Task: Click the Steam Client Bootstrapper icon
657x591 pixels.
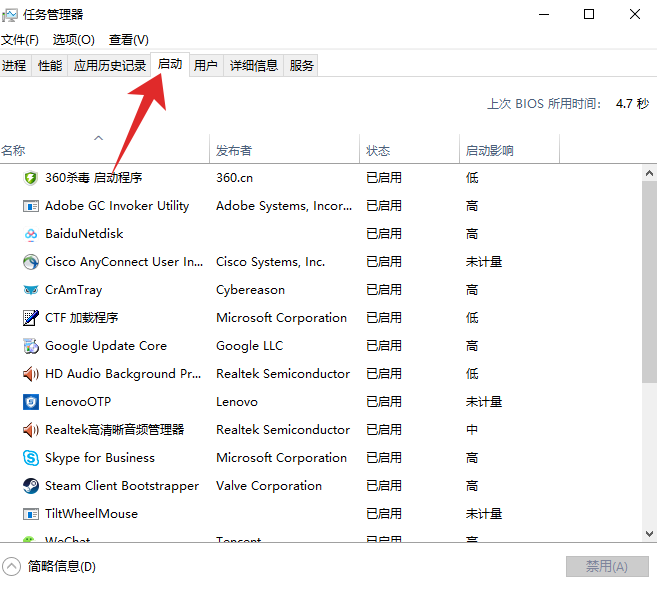Action: click(x=31, y=486)
